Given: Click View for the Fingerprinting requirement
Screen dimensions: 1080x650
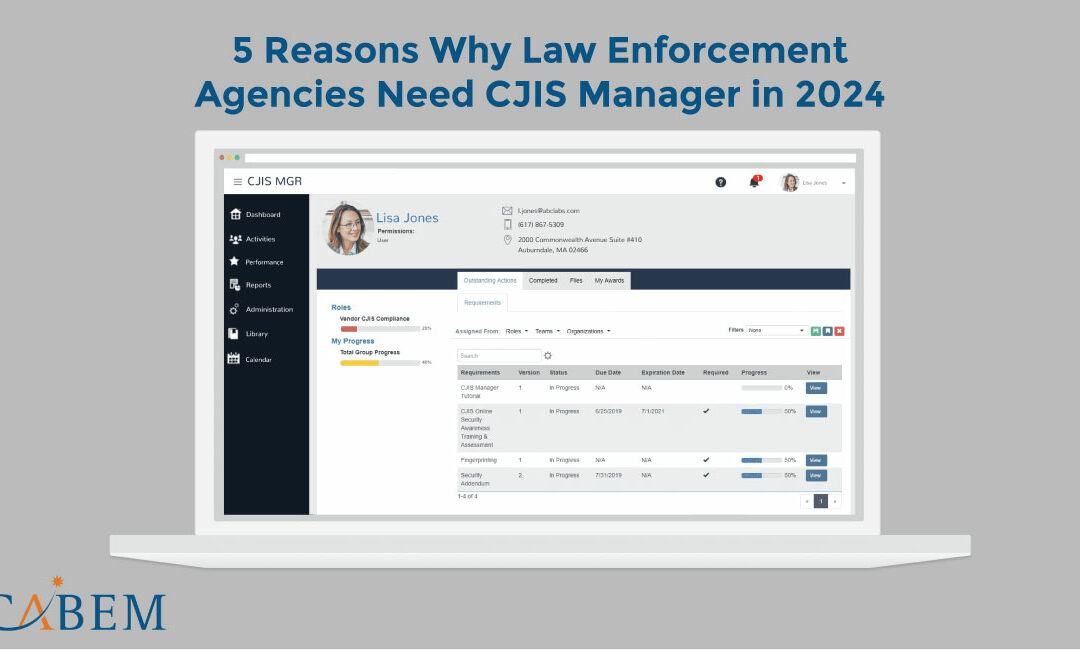Looking at the screenshot, I should [816, 460].
